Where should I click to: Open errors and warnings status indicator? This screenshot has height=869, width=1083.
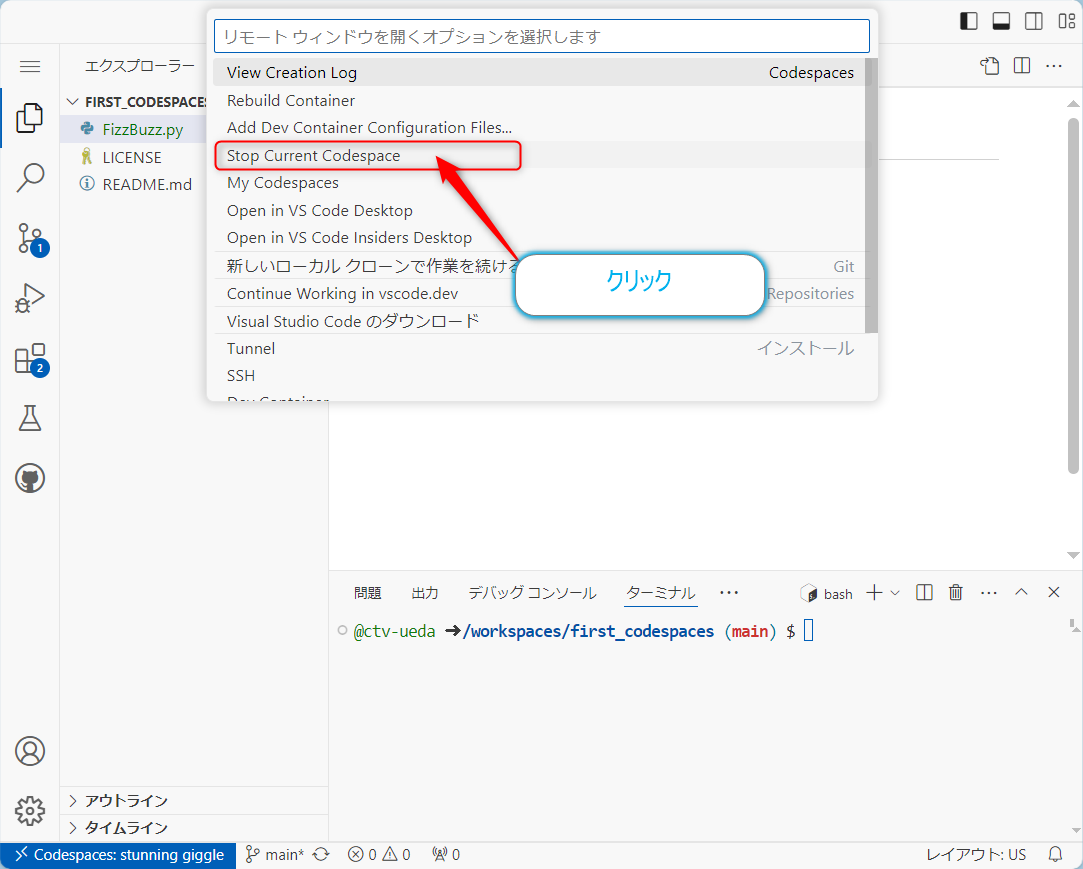click(379, 855)
